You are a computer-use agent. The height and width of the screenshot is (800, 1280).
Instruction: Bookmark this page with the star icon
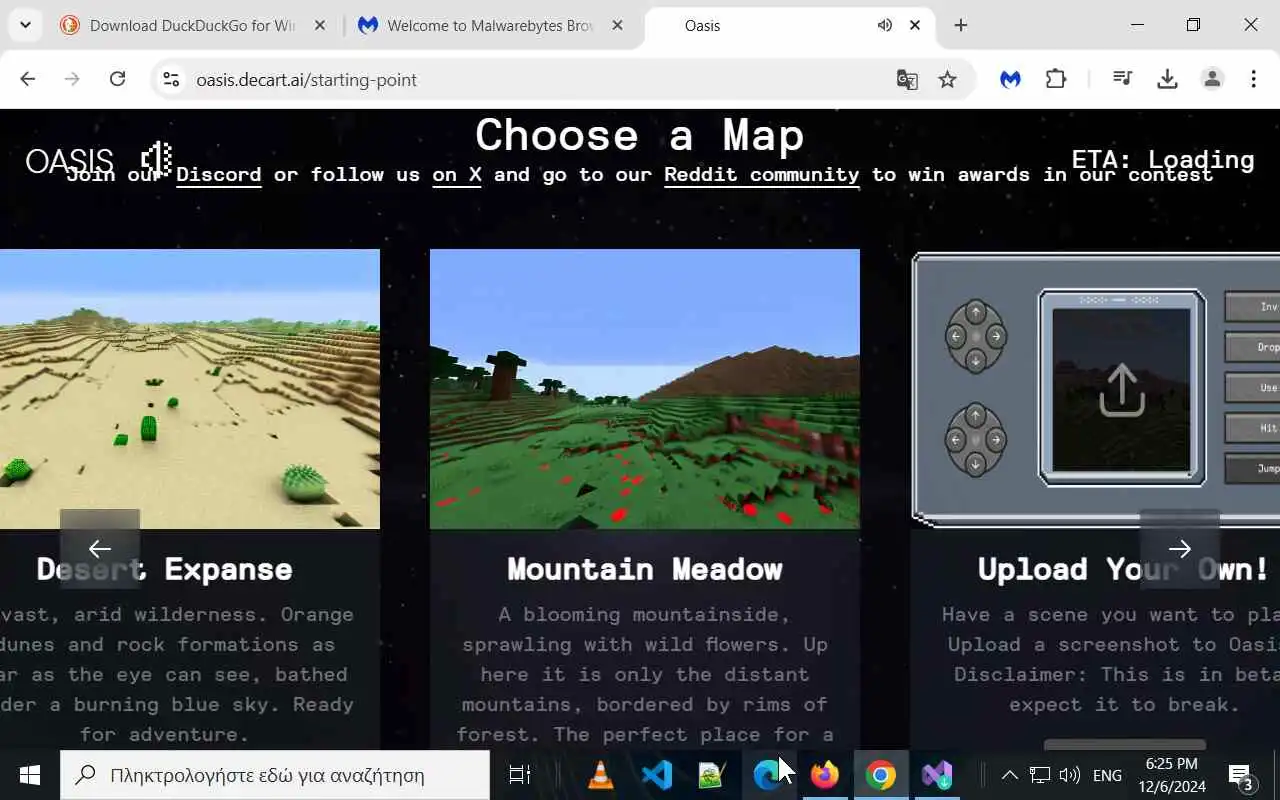pos(947,79)
